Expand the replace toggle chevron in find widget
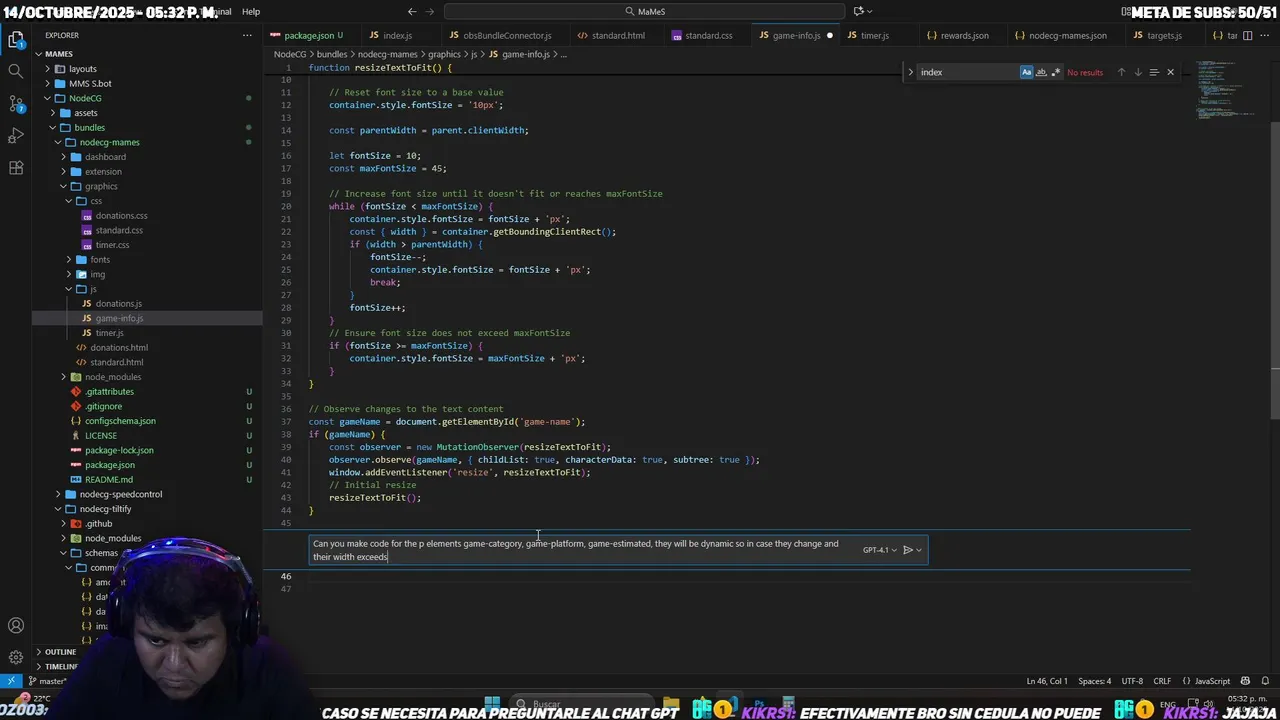1280x720 pixels. tap(910, 72)
